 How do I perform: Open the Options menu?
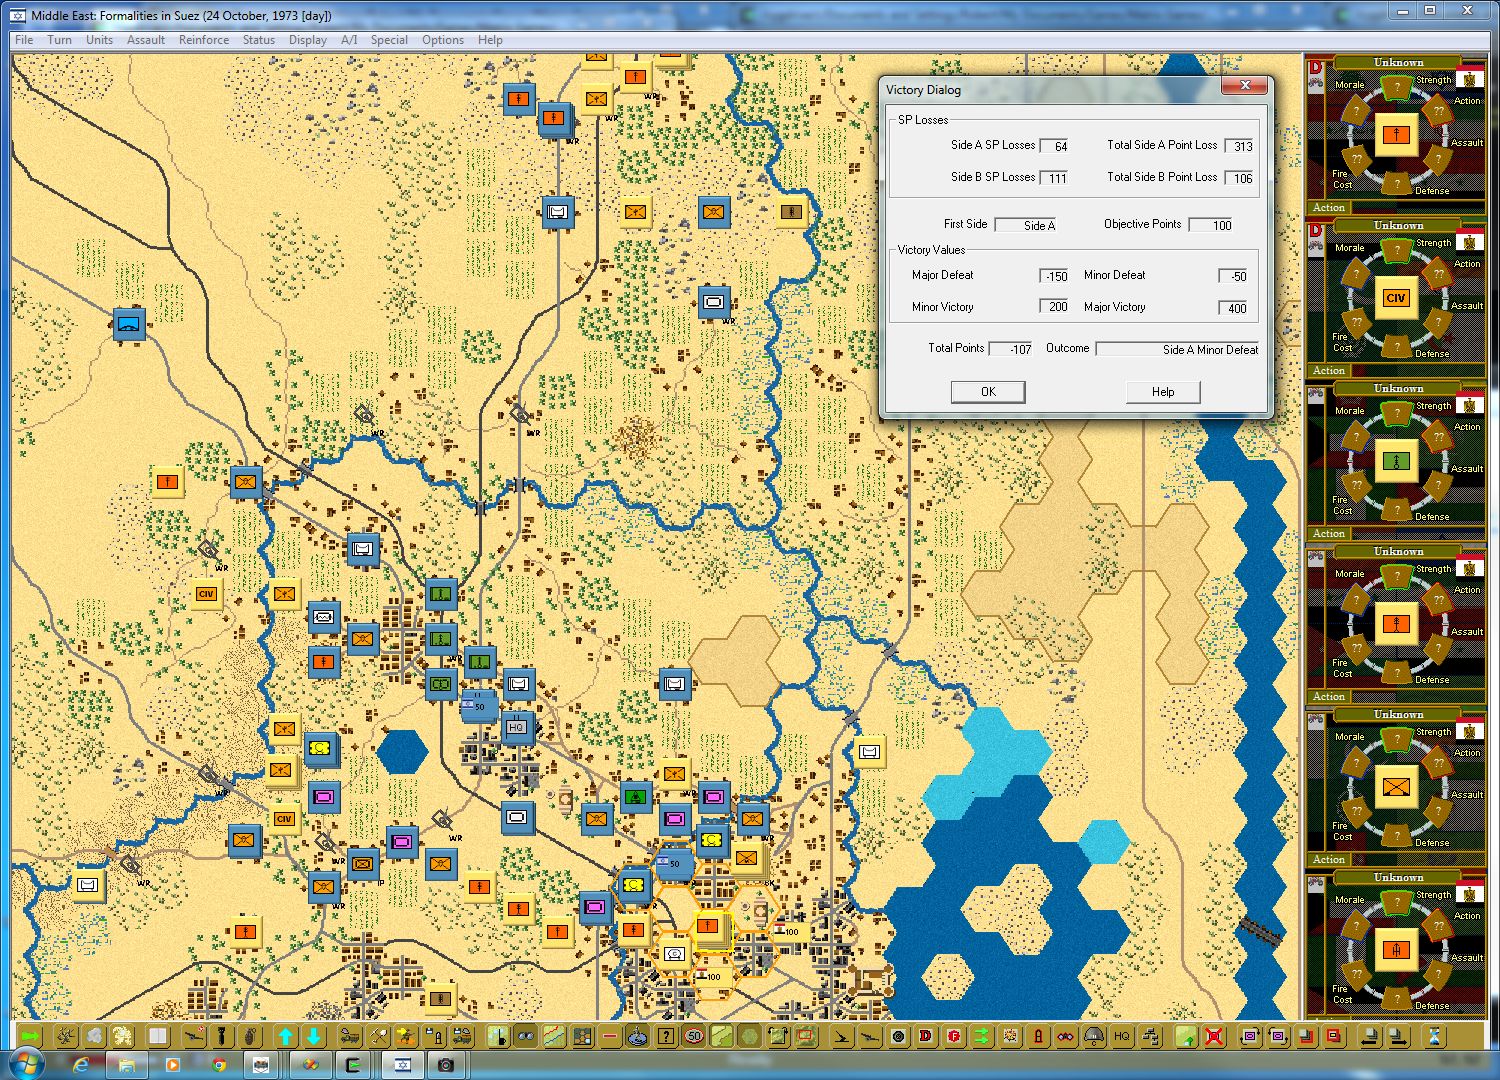[443, 40]
